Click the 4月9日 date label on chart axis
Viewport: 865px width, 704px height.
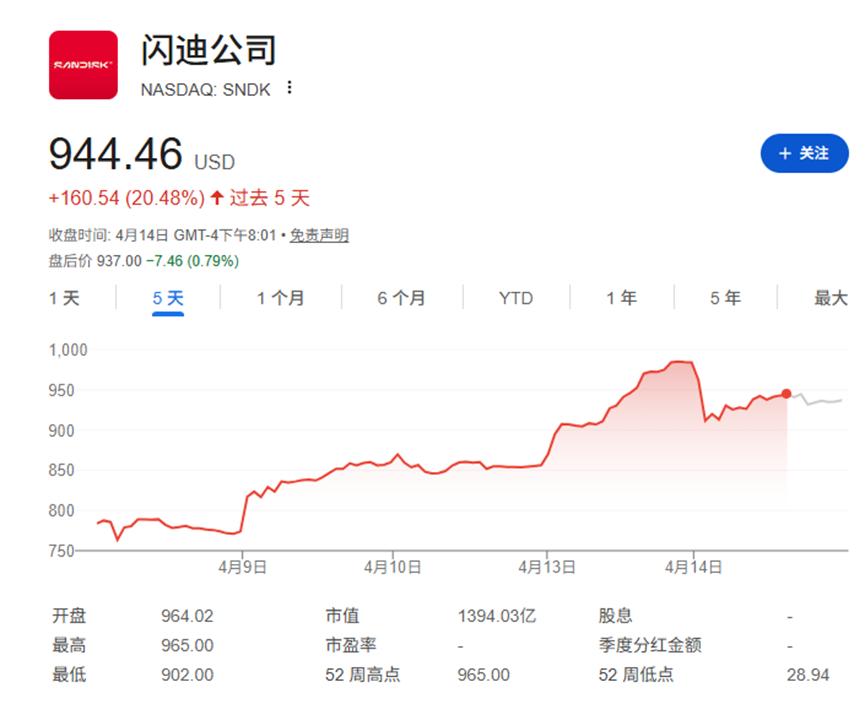[242, 566]
